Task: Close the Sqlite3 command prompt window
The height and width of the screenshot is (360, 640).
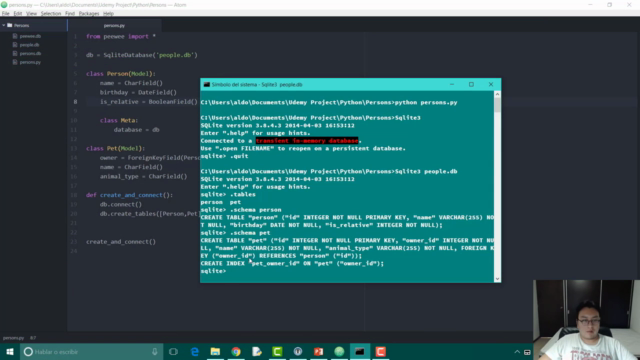Action: (491, 84)
